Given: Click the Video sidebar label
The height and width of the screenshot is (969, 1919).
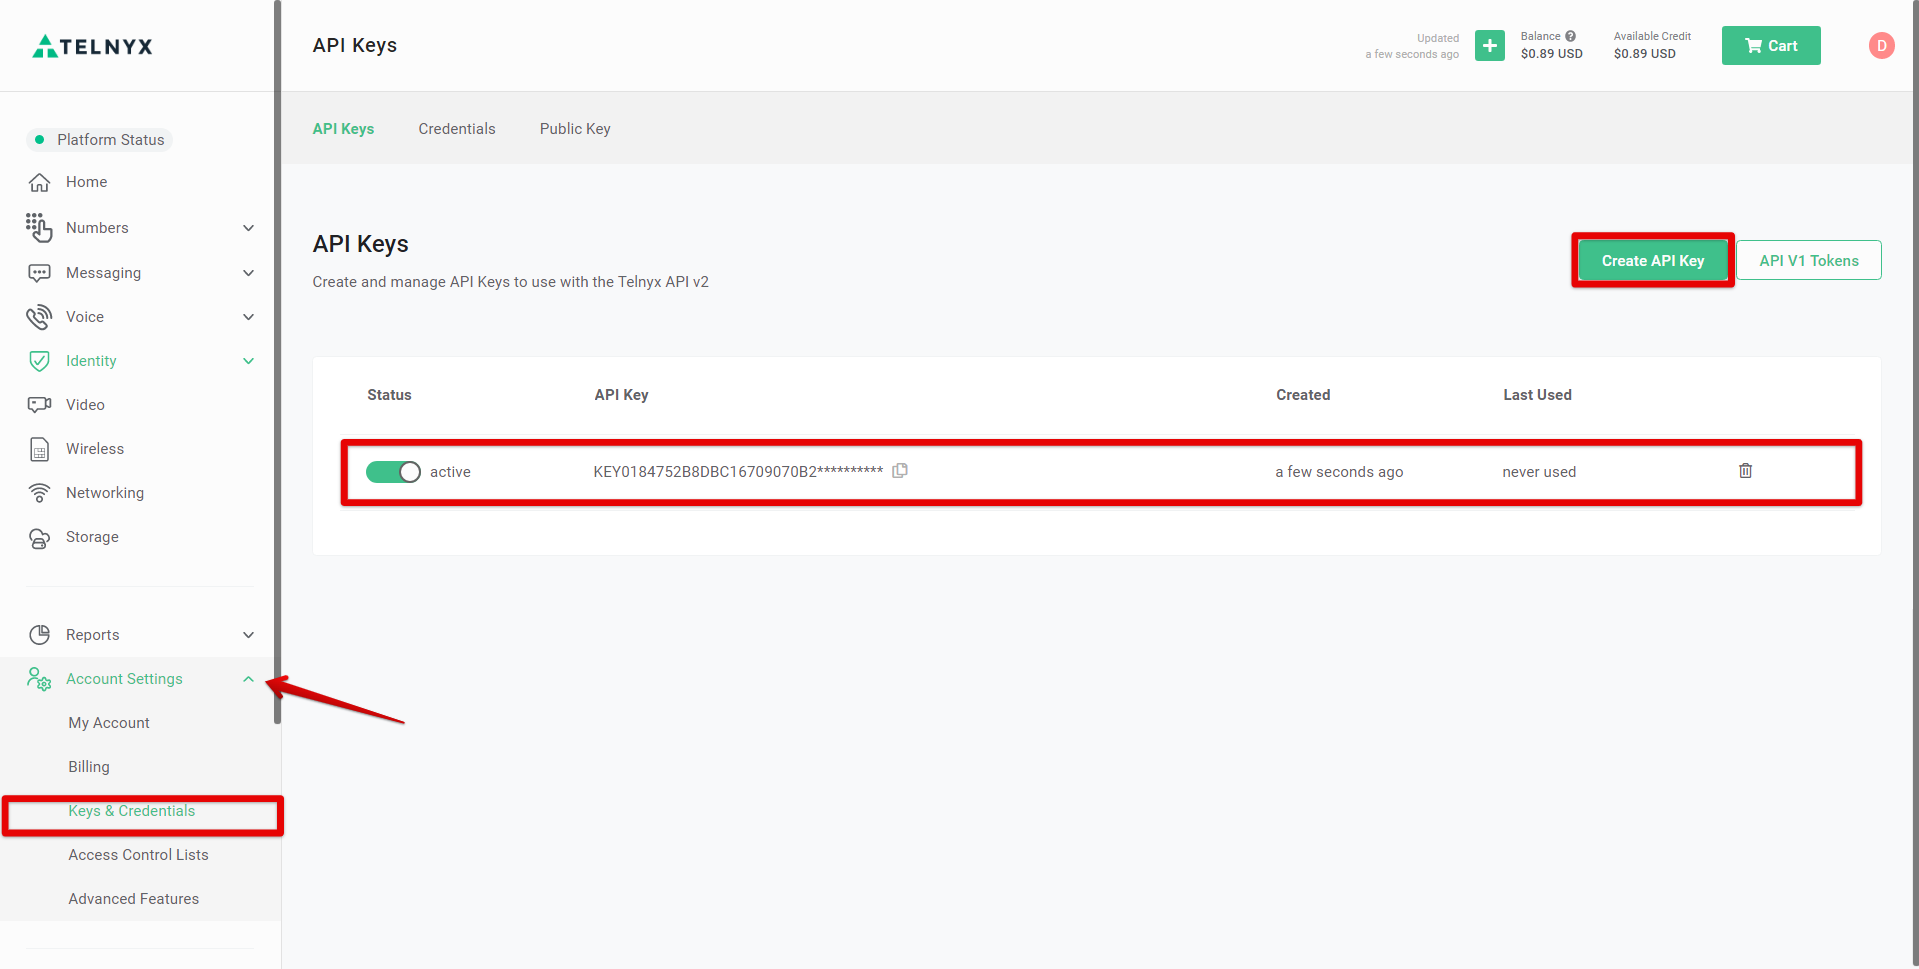Looking at the screenshot, I should click(85, 405).
